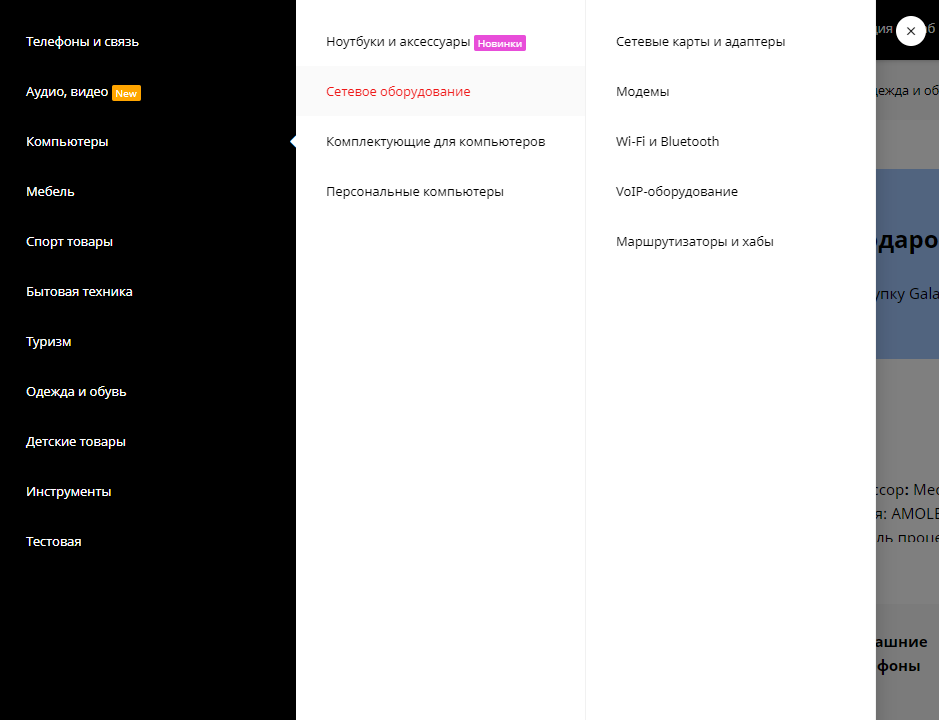Viewport: 939px width, 720px height.
Task: Open the Детские товары category
Action: point(75,442)
